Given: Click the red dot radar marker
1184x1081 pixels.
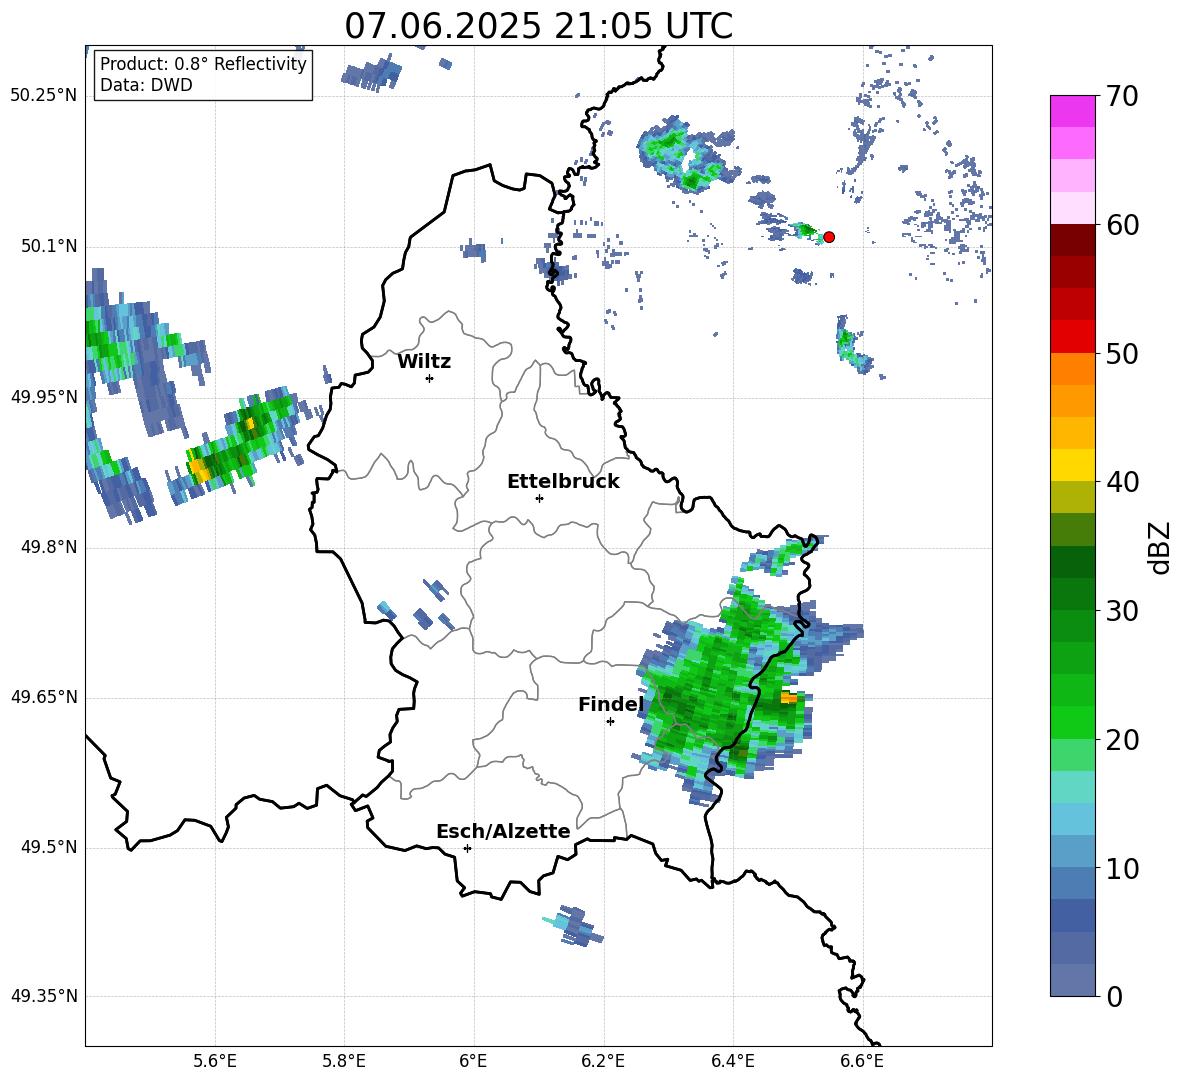Looking at the screenshot, I should point(828,237).
